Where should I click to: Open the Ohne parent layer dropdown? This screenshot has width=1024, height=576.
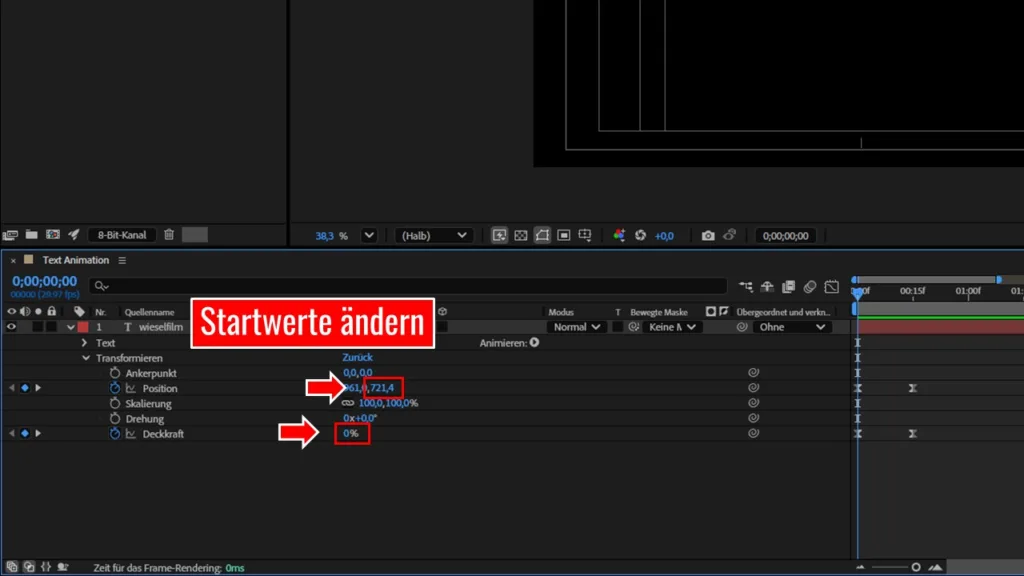[x=791, y=327]
